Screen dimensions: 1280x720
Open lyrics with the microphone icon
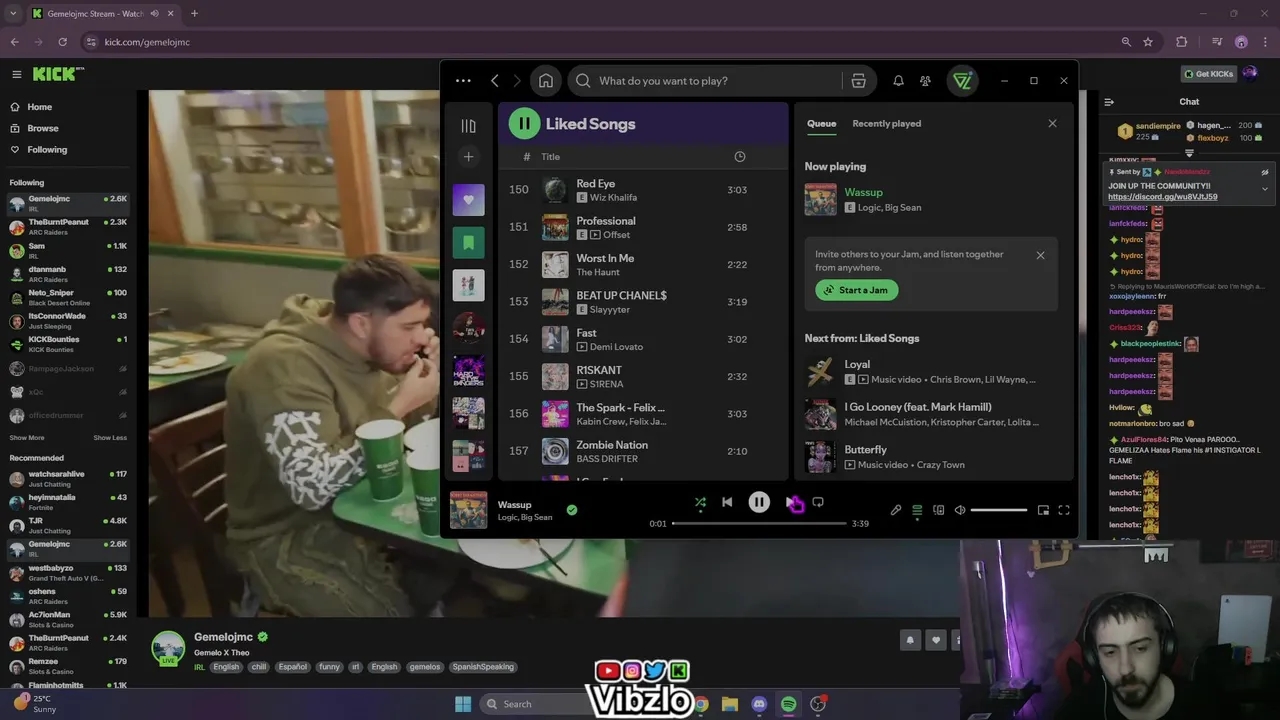(x=896, y=510)
